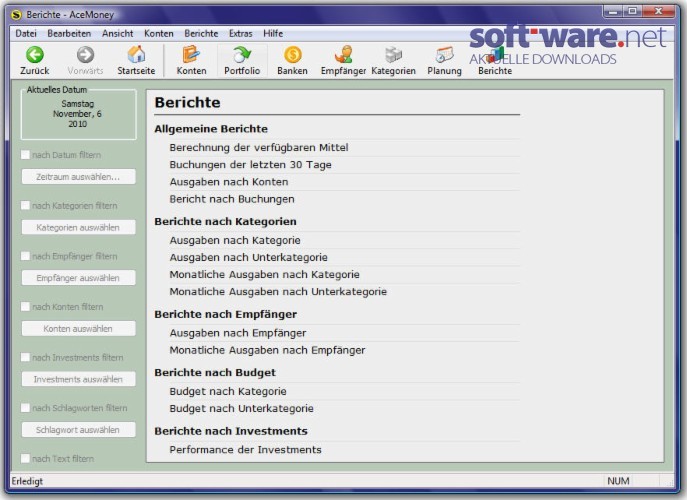
Task: Open Budget nach Unterkategorie report
Action: [x=241, y=408]
